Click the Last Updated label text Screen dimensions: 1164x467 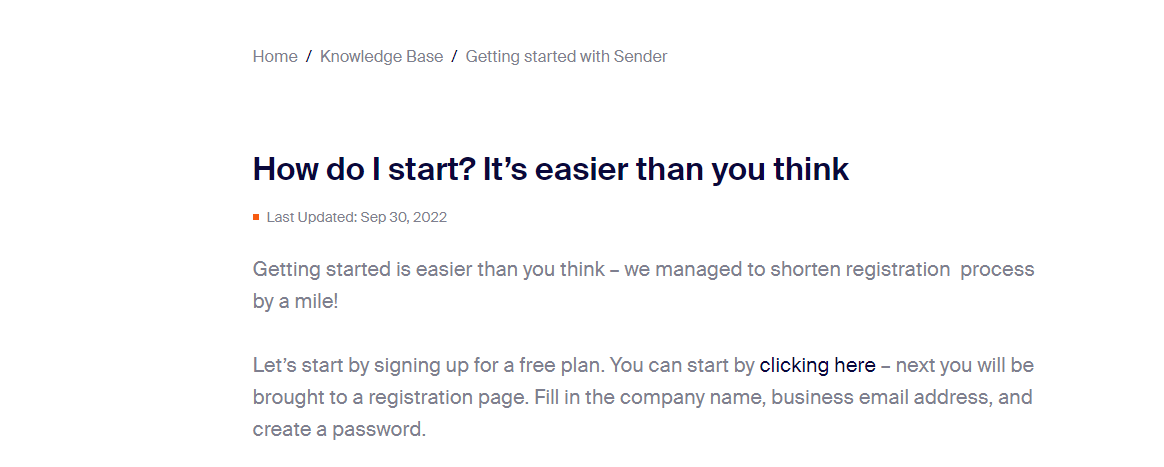(x=311, y=217)
